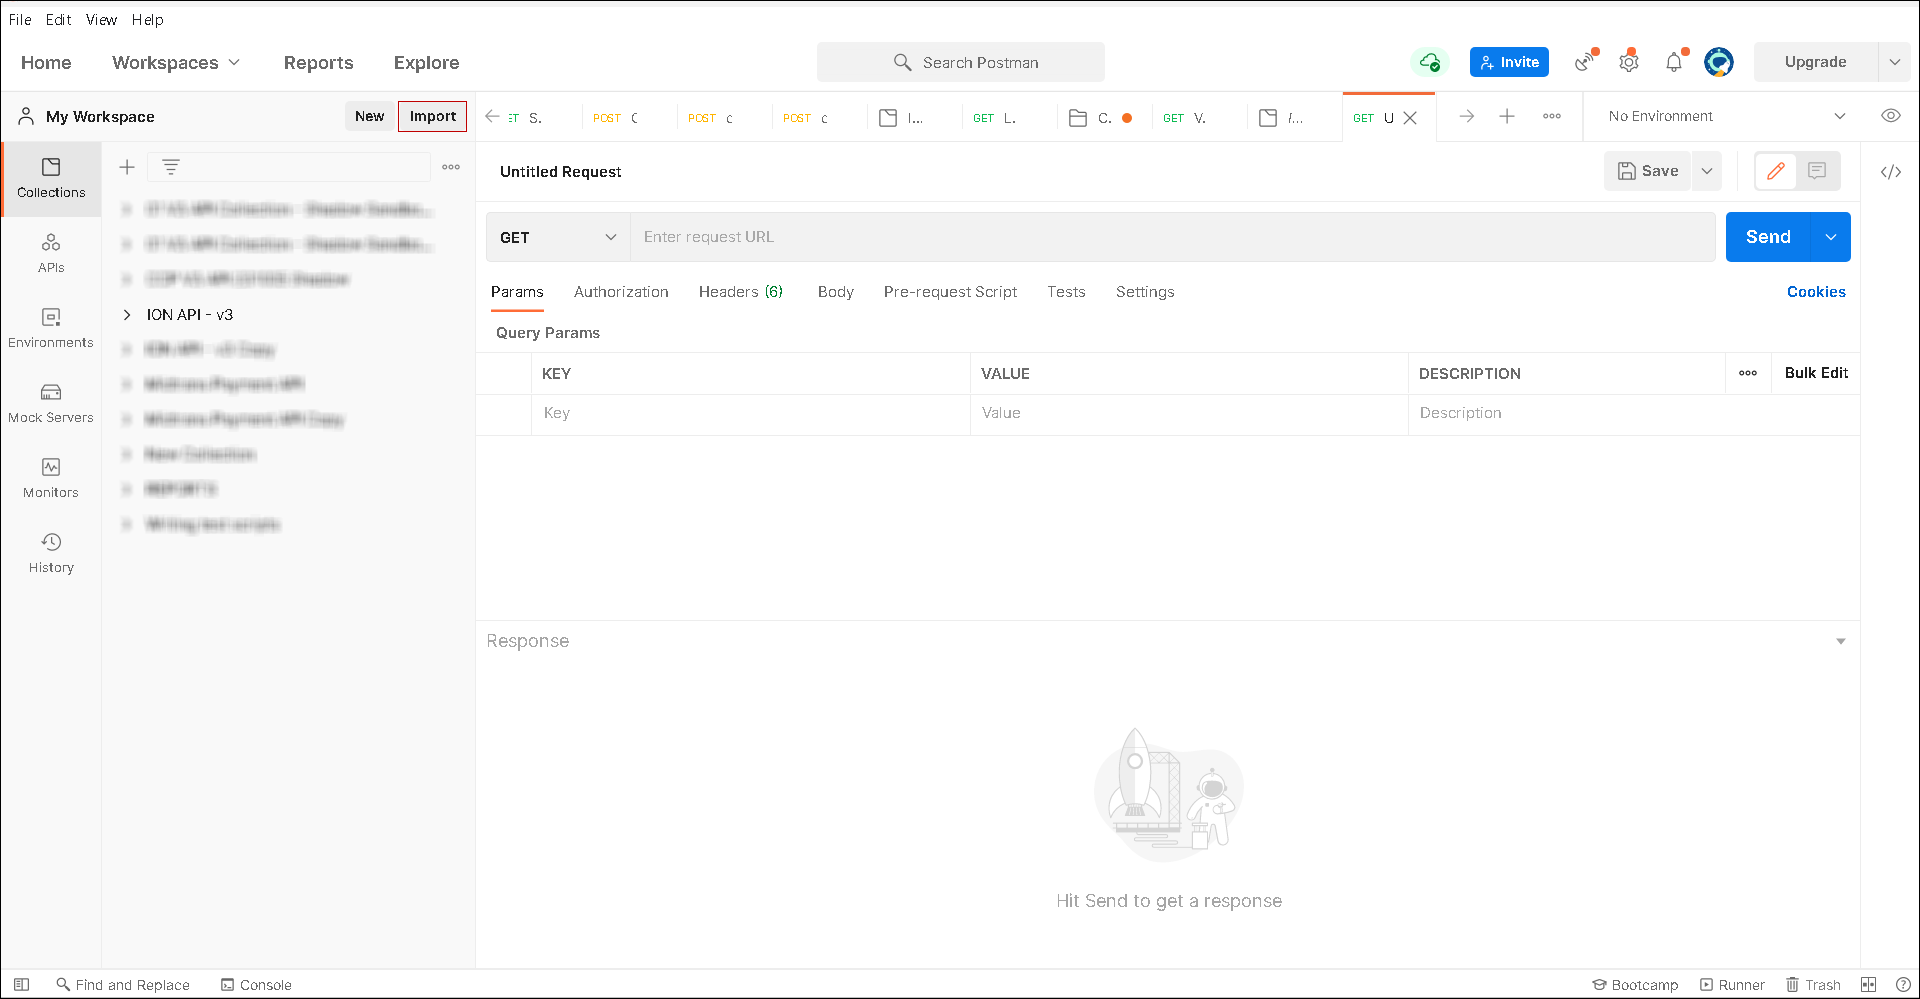Open the notifications bell
This screenshot has height=999, width=1920.
[x=1674, y=62]
